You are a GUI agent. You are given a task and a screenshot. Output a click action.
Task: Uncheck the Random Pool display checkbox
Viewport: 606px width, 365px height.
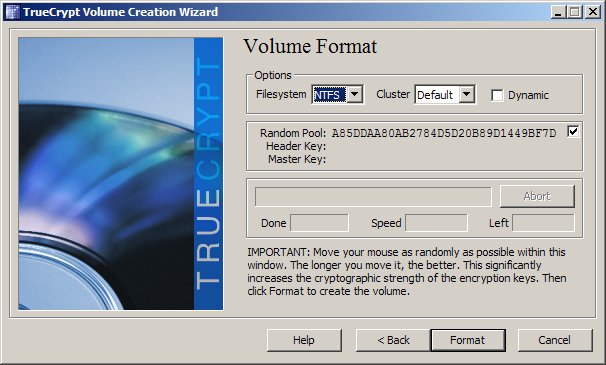click(x=573, y=131)
